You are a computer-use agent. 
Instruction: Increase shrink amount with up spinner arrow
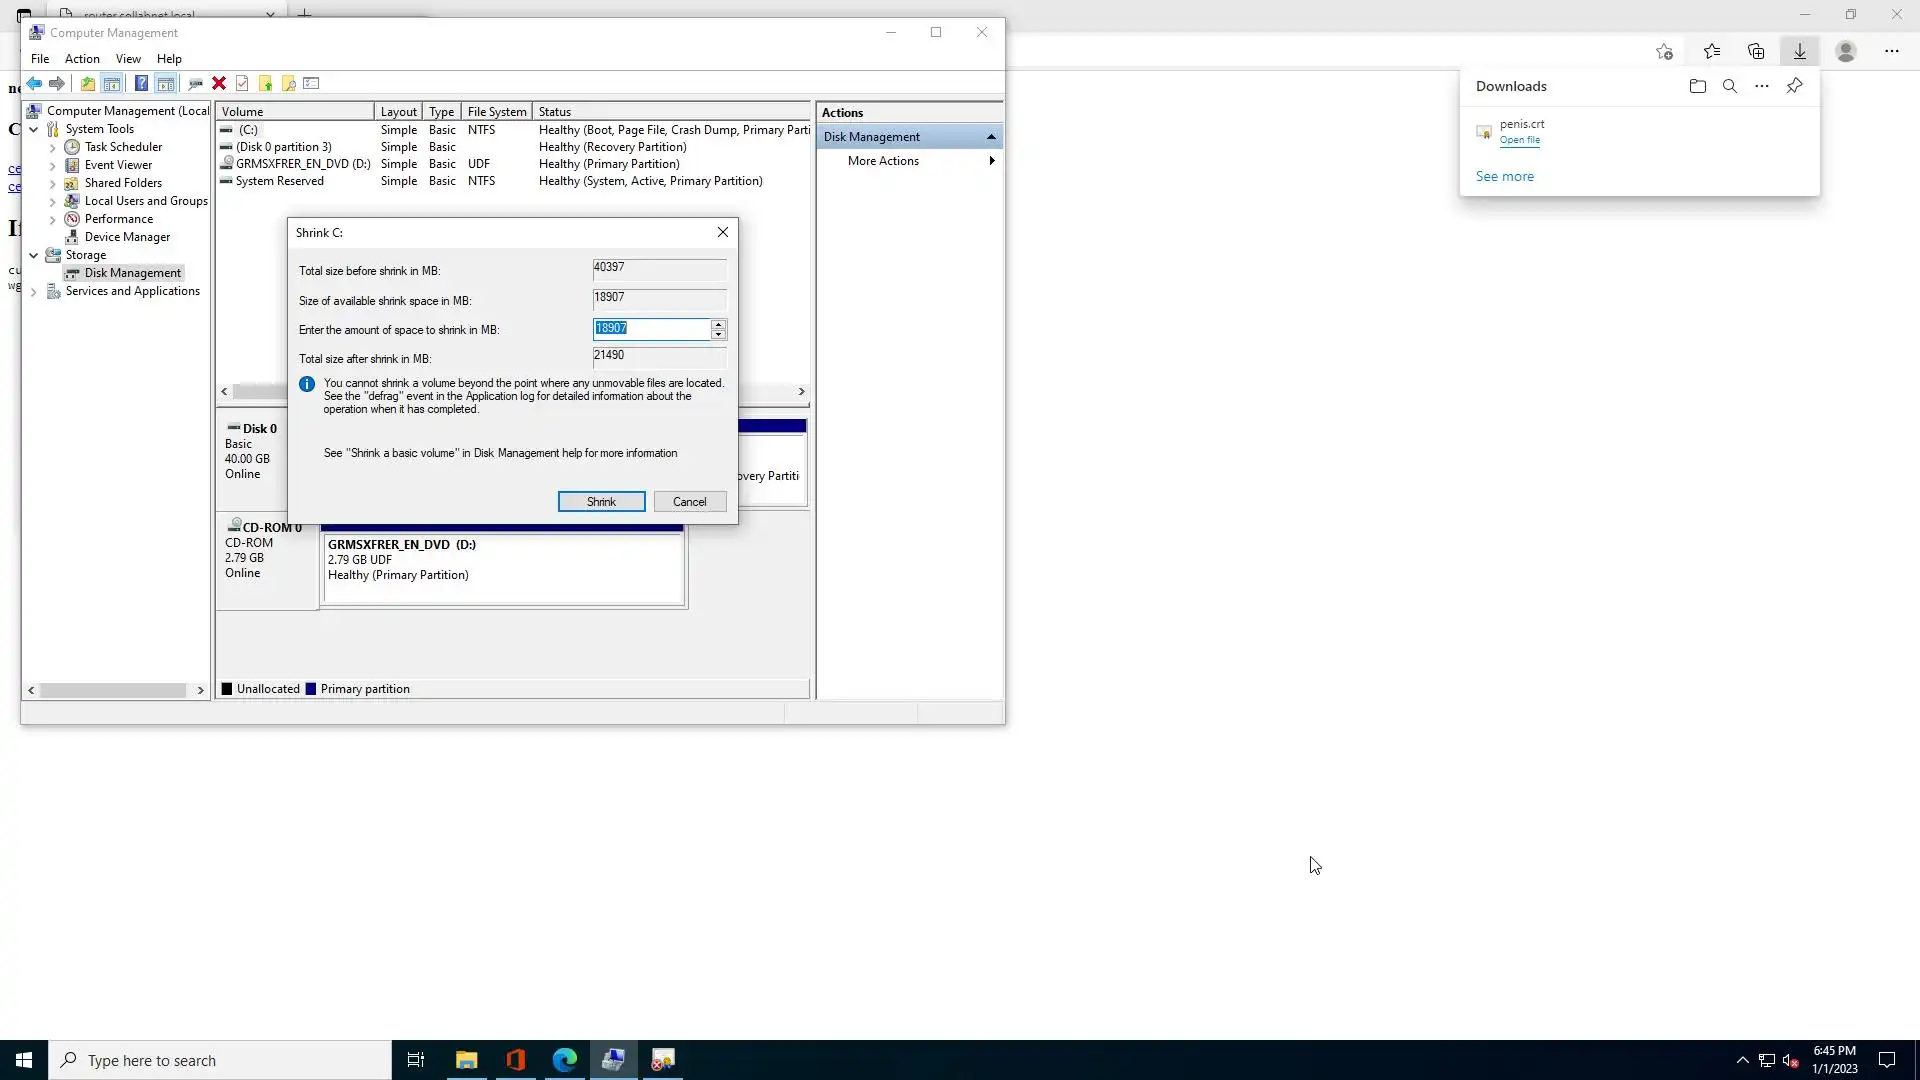pos(718,324)
